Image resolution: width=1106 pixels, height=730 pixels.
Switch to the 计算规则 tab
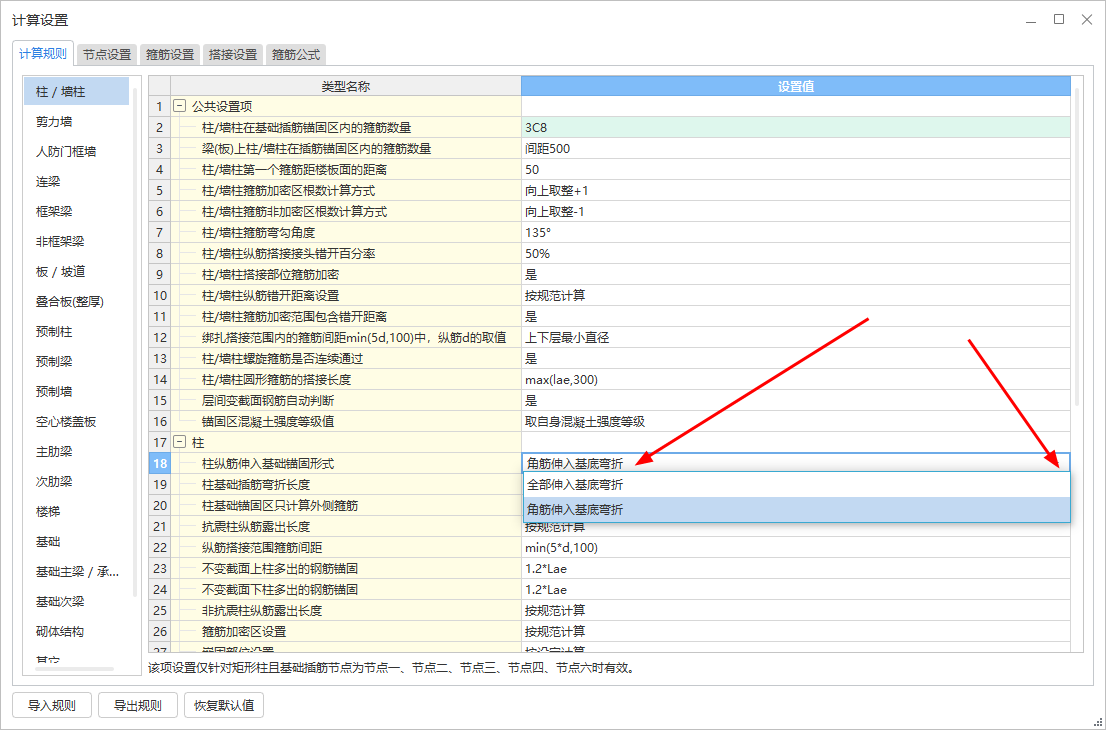click(x=43, y=54)
